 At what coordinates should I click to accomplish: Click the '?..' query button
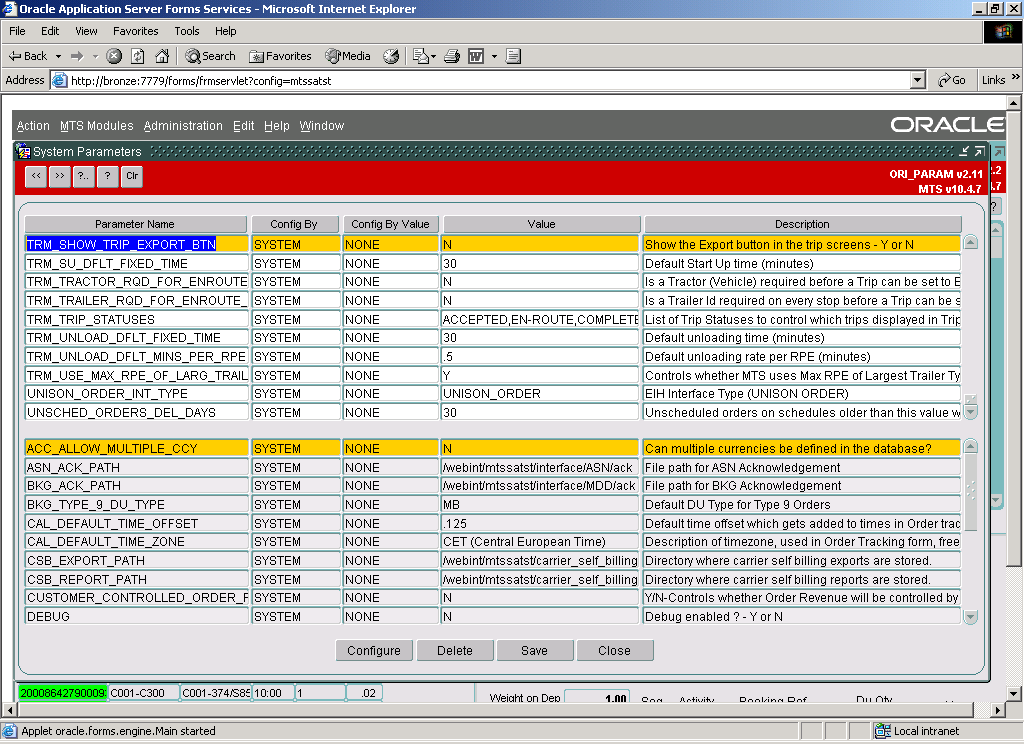(x=83, y=176)
